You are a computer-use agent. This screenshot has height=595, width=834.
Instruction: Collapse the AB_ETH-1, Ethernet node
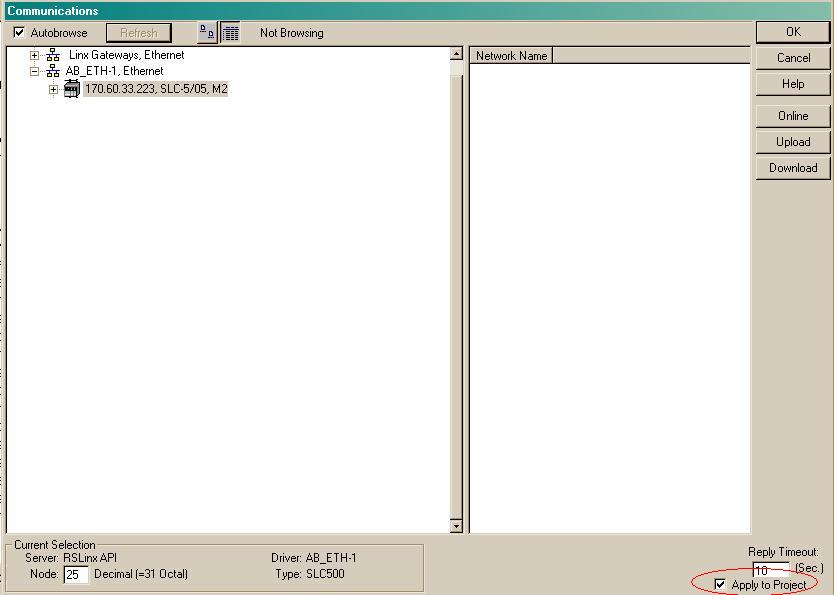35,71
